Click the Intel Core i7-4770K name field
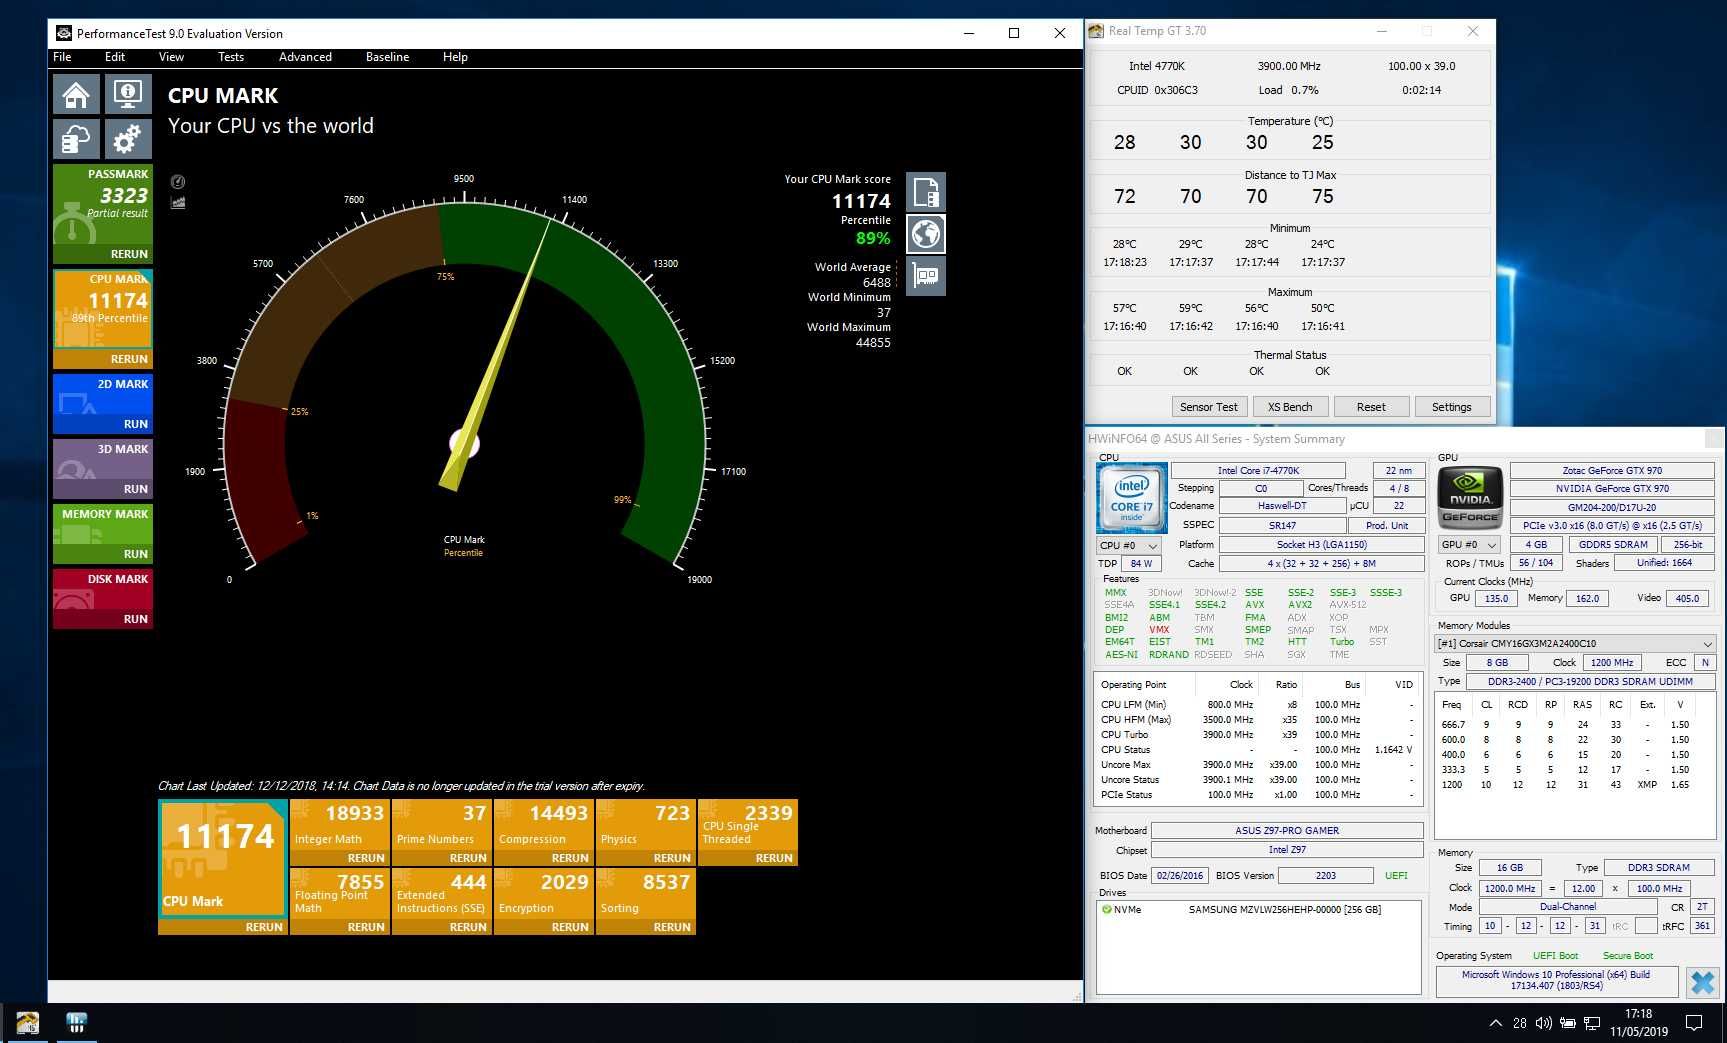The width and height of the screenshot is (1727, 1043). point(1258,470)
